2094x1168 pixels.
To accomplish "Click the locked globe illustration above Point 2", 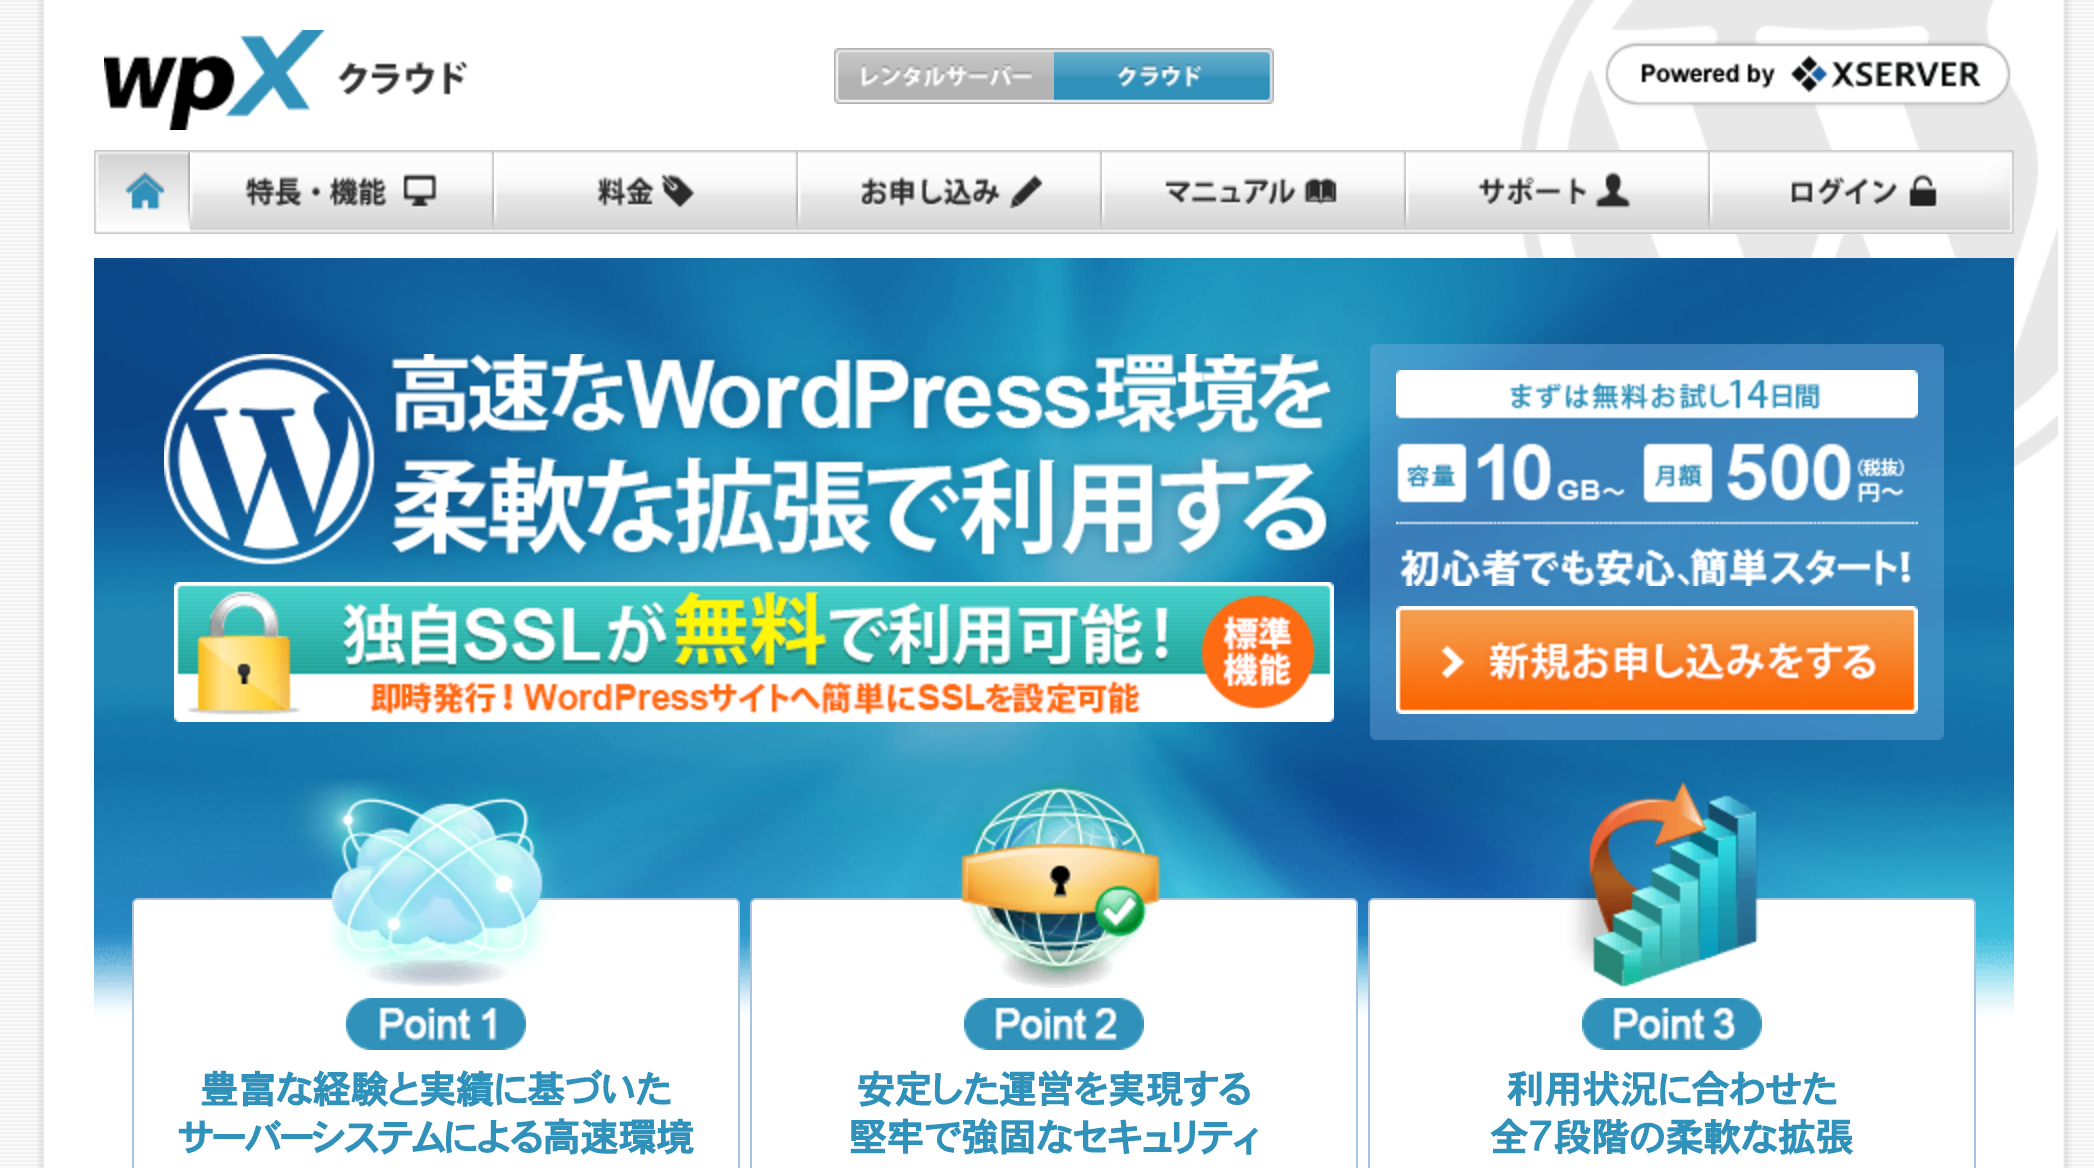I will pos(1059,880).
